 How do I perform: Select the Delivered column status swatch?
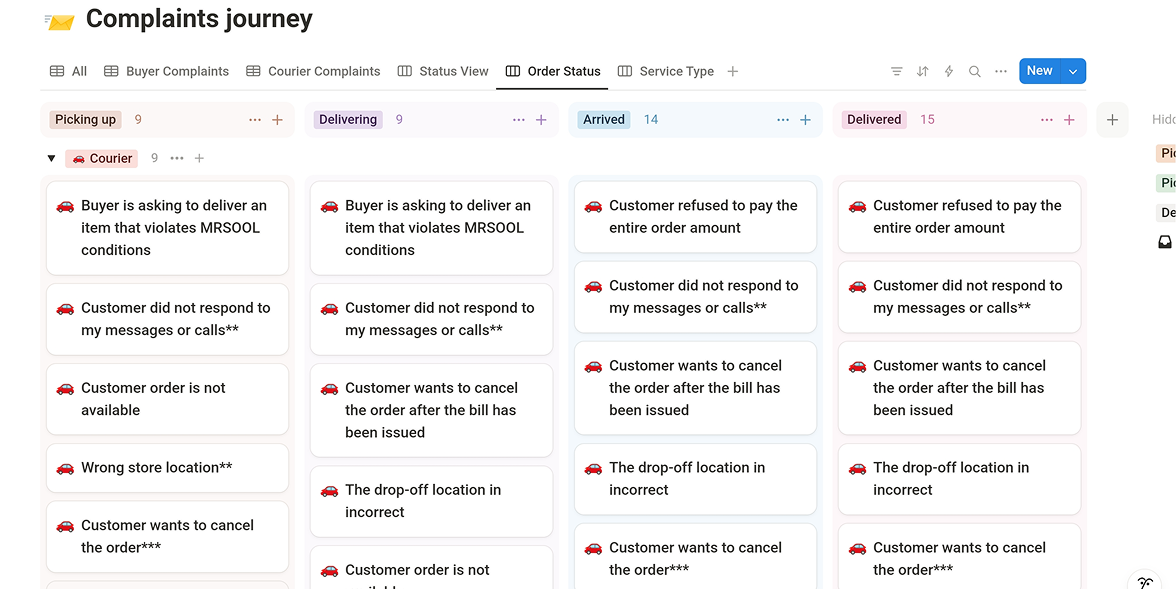[873, 119]
